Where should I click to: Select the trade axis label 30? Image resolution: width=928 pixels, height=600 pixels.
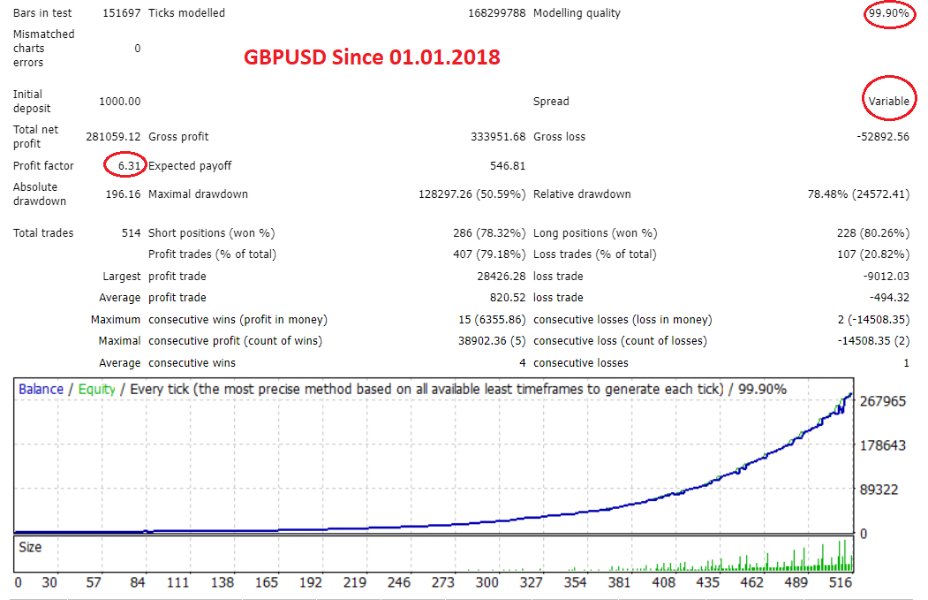(49, 582)
